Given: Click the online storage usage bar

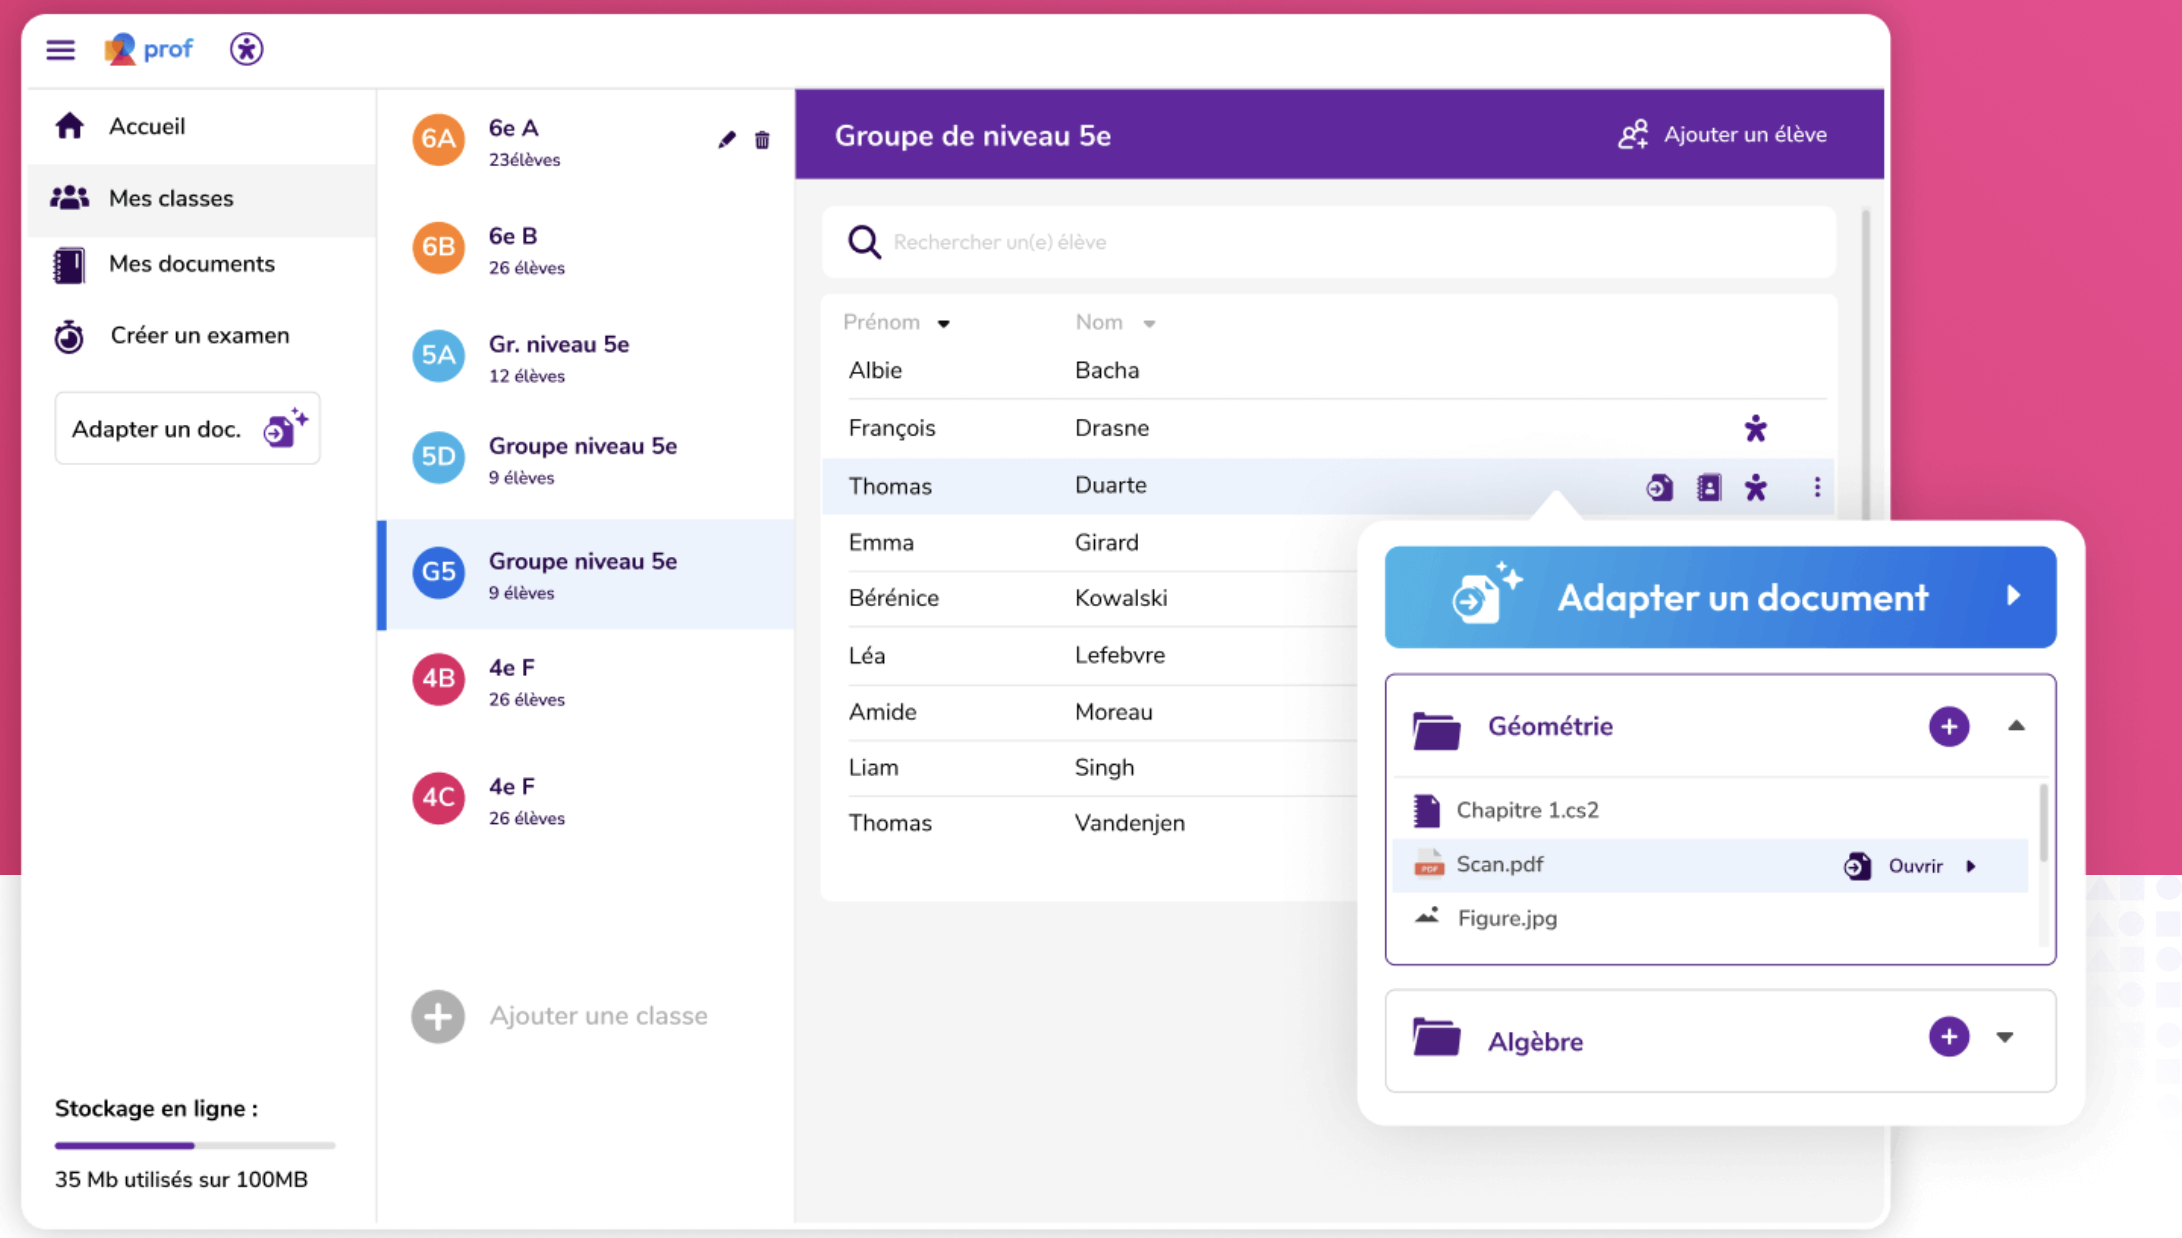Looking at the screenshot, I should click(x=195, y=1145).
